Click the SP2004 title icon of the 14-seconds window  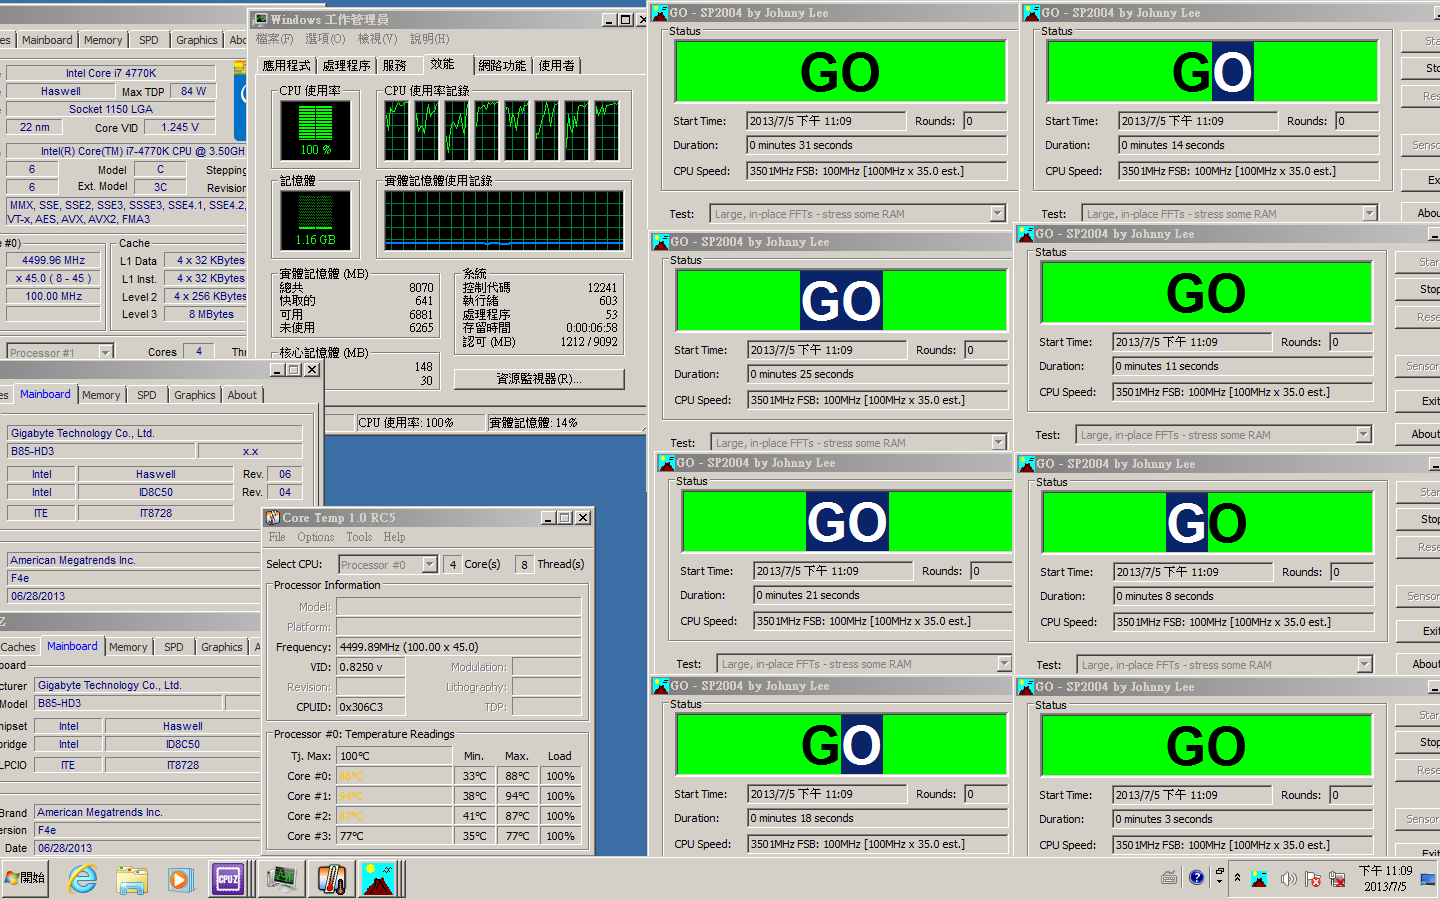(x=1032, y=13)
